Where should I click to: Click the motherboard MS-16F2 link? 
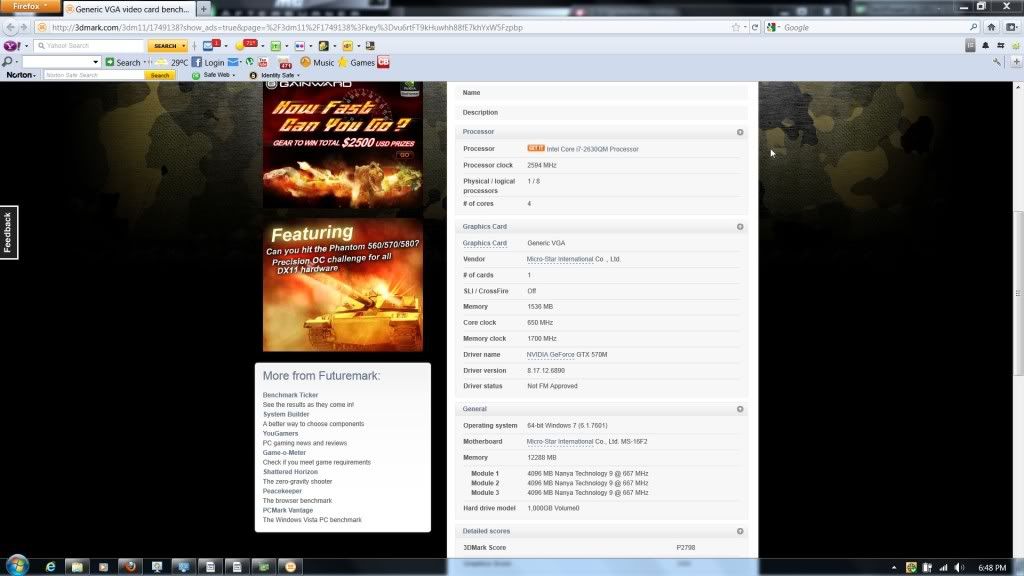point(586,441)
